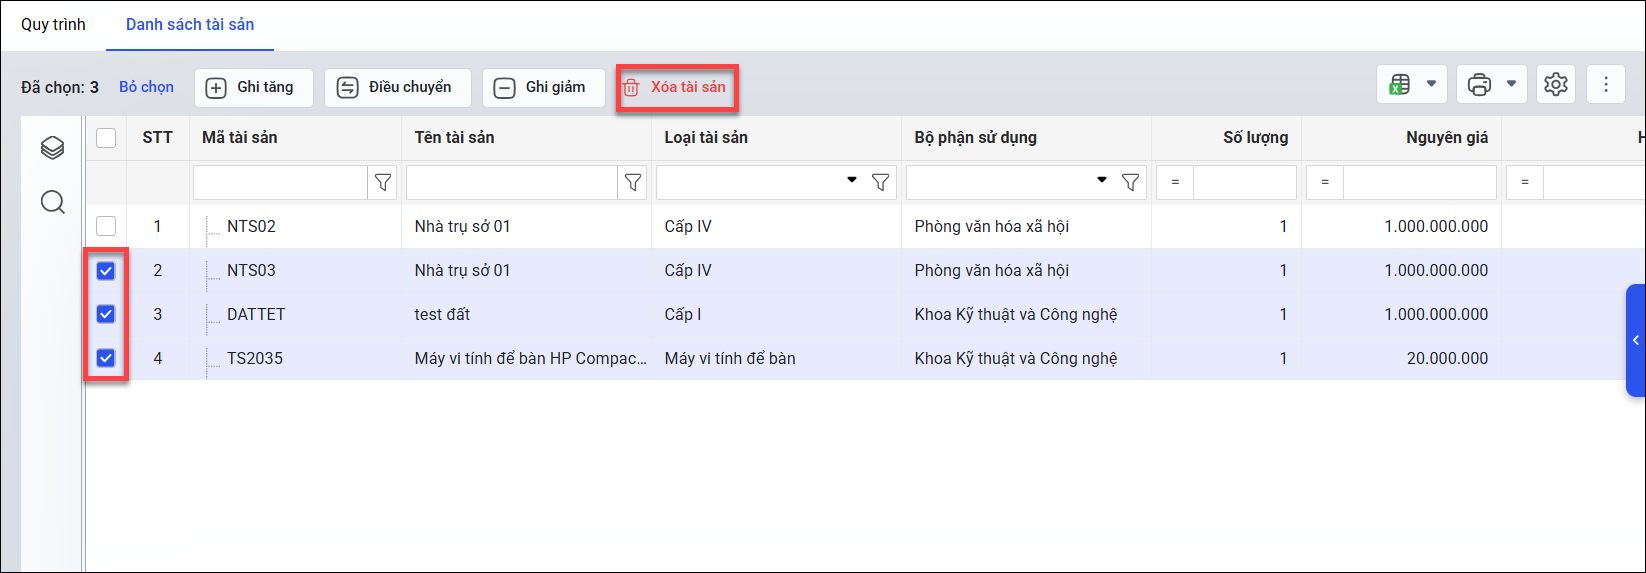Click the printer icon
The width and height of the screenshot is (1646, 573).
click(1479, 85)
